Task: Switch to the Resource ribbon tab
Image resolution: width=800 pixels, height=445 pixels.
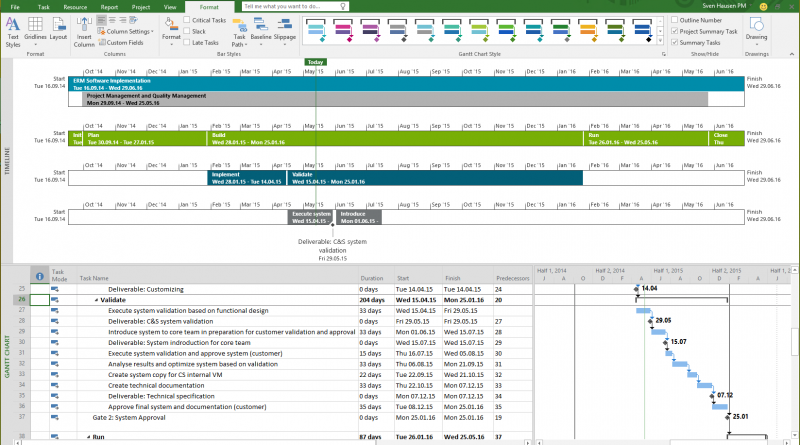Action: tap(75, 6)
